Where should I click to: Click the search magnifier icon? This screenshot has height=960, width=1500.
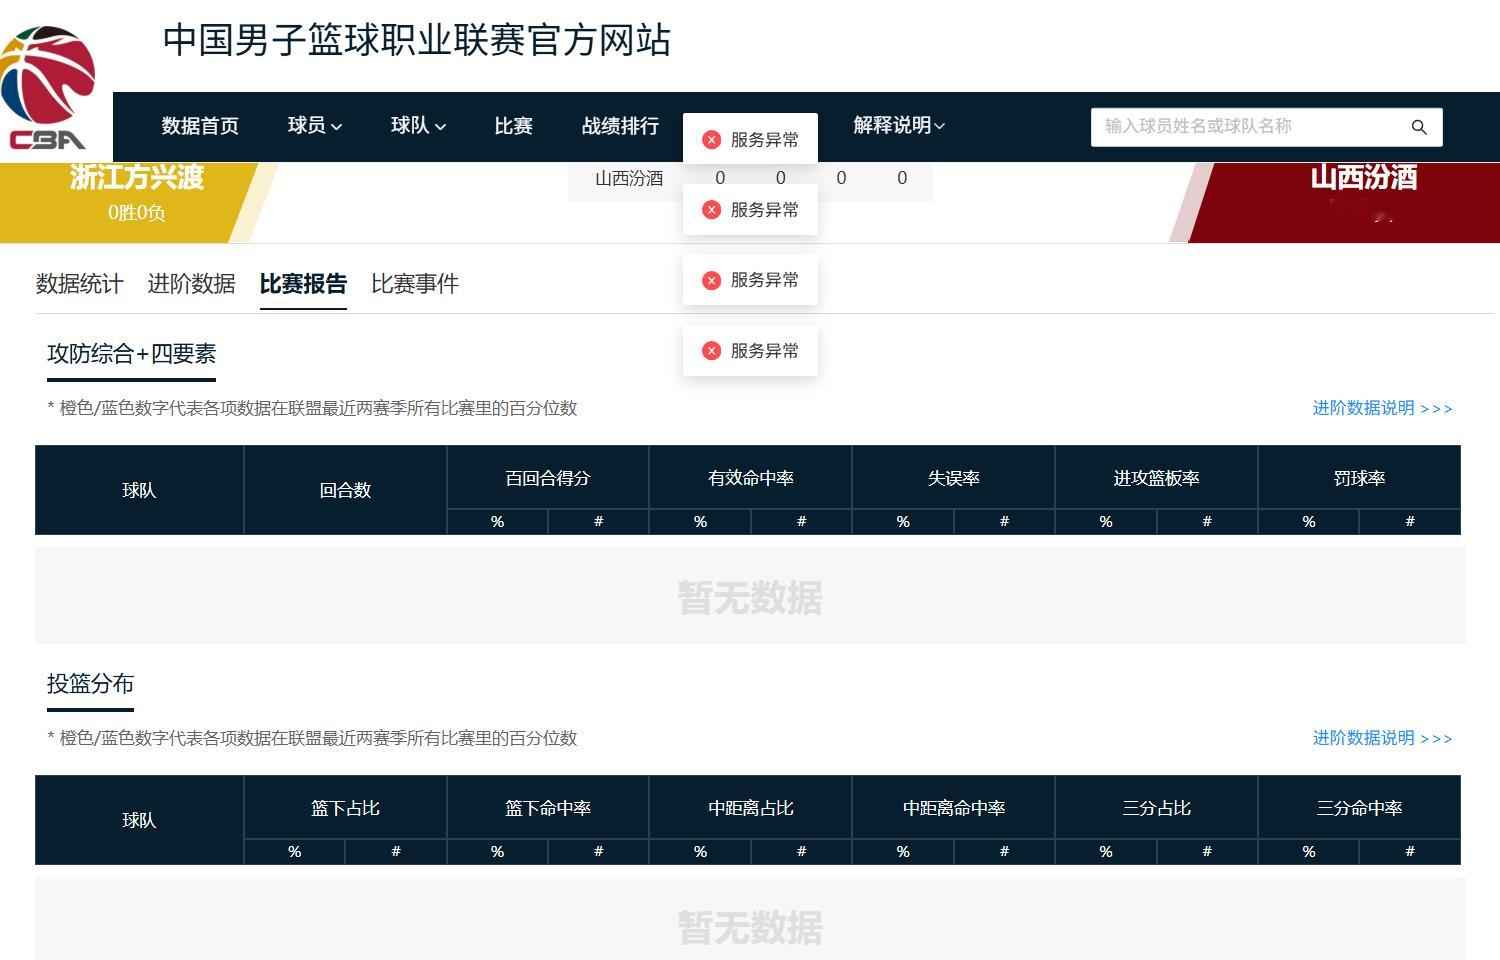[1419, 127]
